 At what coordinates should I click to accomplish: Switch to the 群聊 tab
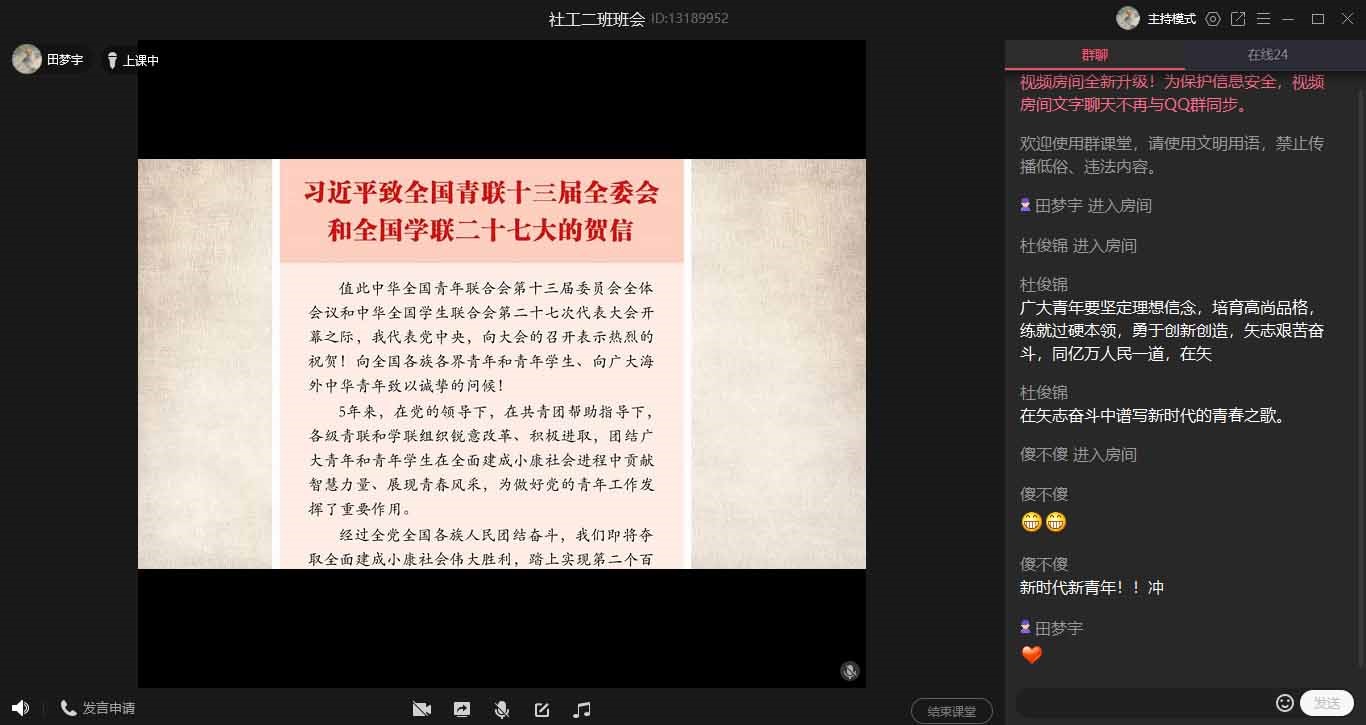click(1094, 55)
